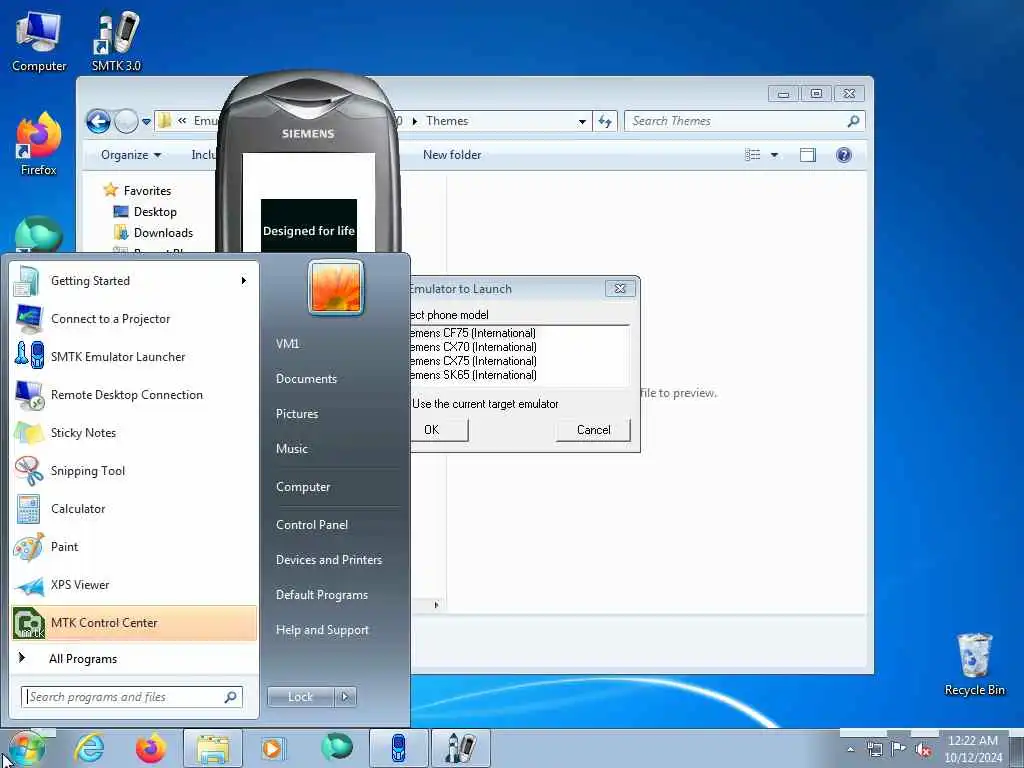The image size is (1024, 768).
Task: Show hidden tray icons
Action: tap(850, 750)
